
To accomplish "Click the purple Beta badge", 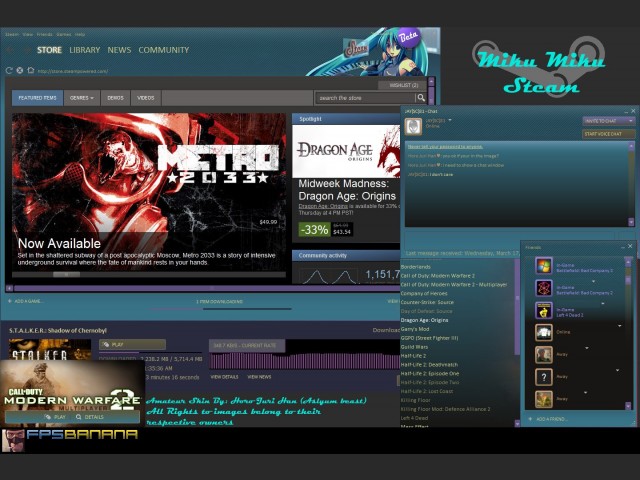I will coord(408,37).
